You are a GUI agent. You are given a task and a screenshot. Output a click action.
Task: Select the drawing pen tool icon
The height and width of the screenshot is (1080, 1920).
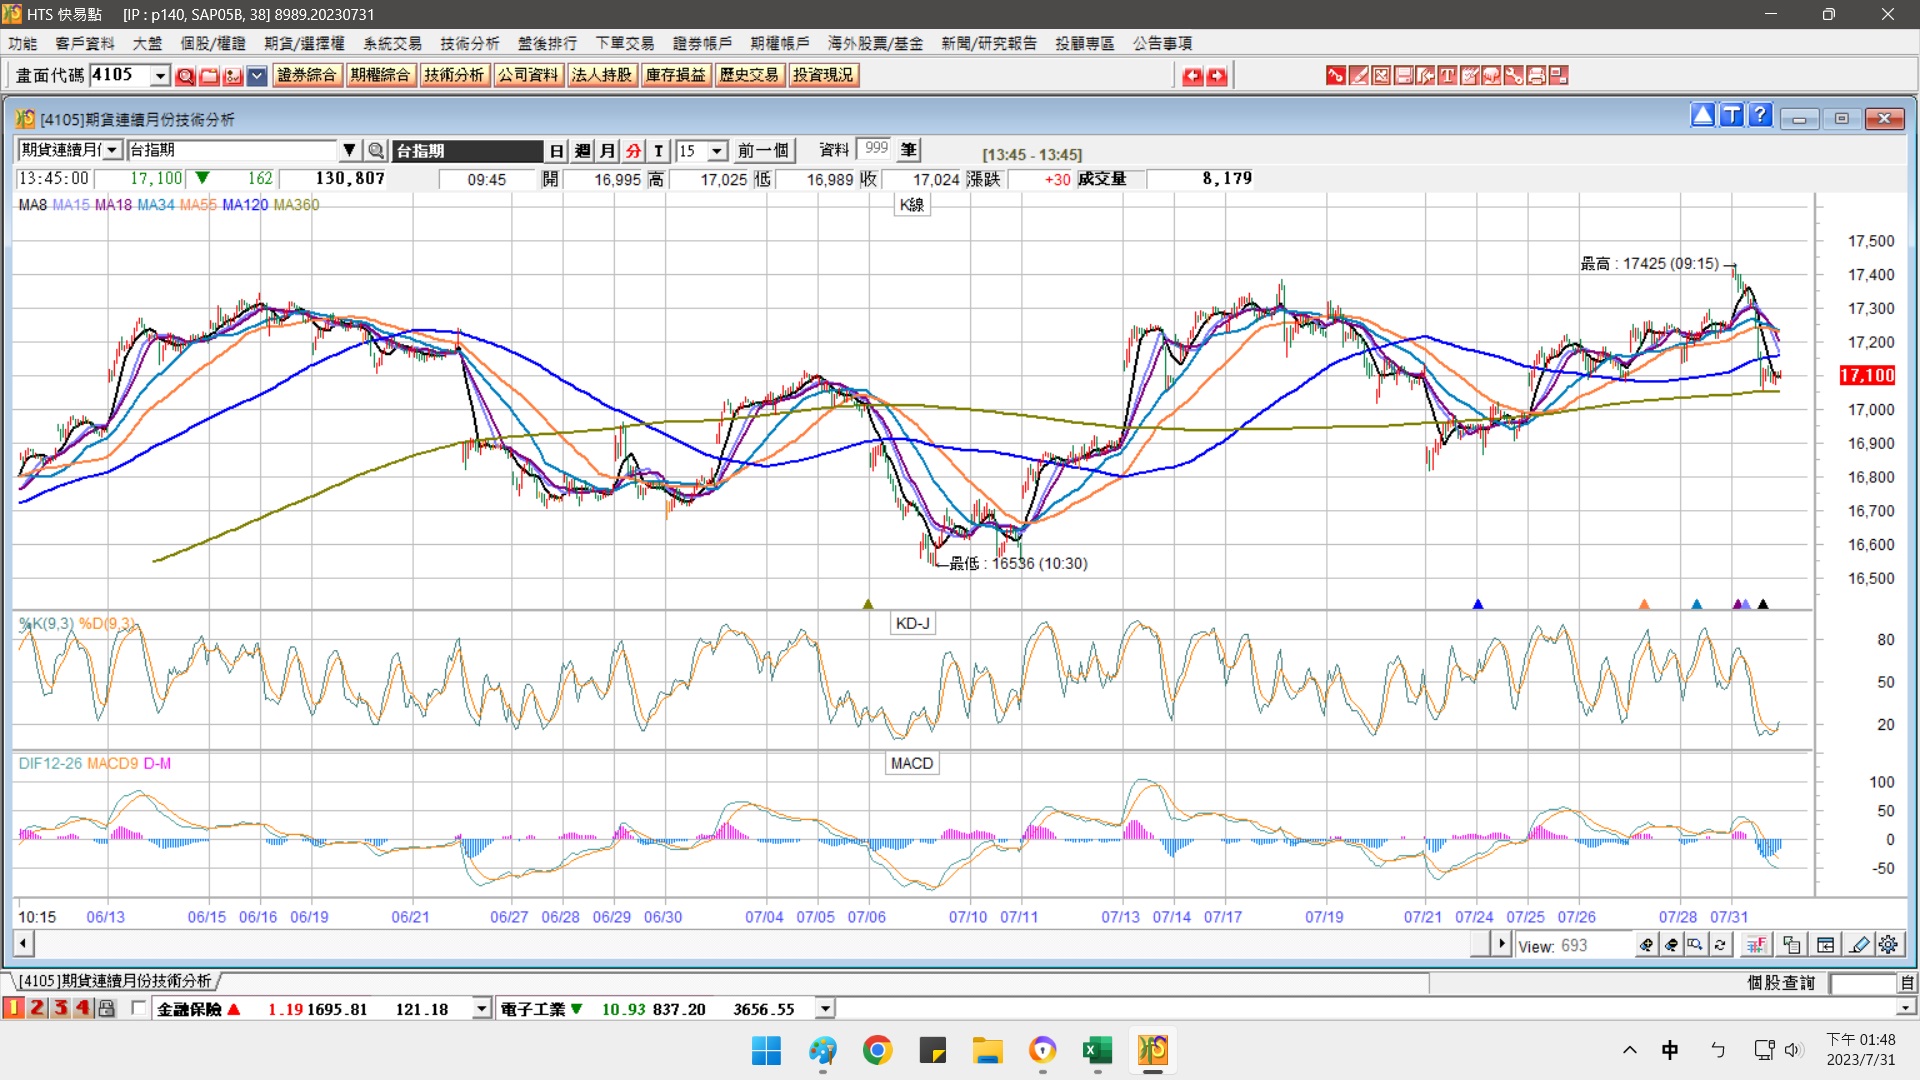(x=1859, y=945)
